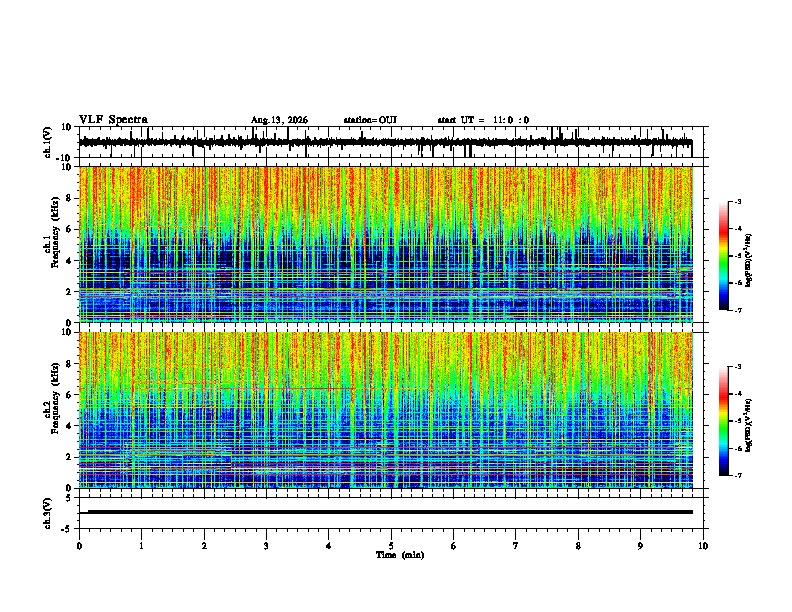Click the ch.2 colorbar "log(PSD)" label
Image resolution: width=792 pixels, height=612 pixels.
pyautogui.click(x=749, y=425)
